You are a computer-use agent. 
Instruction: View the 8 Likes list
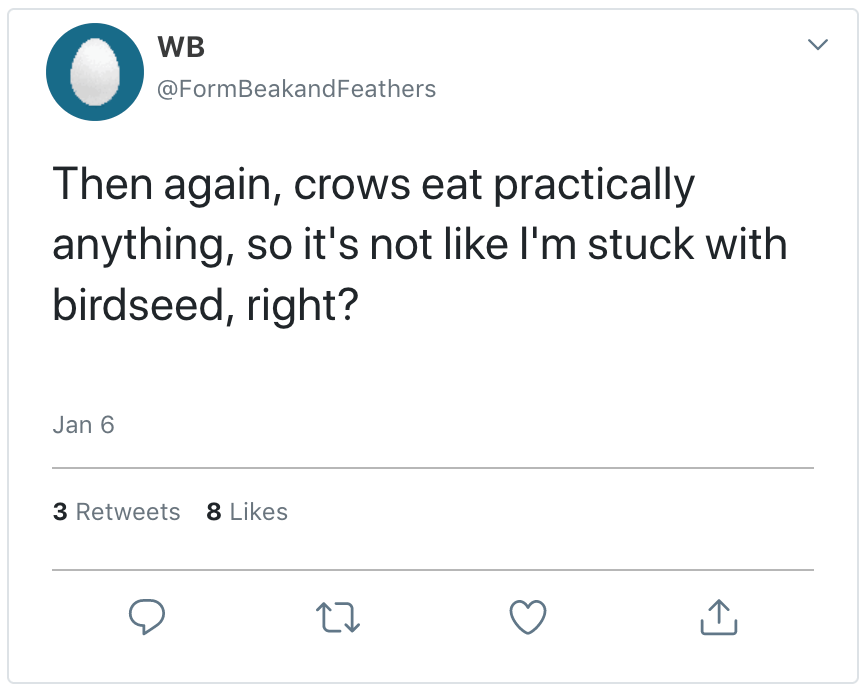(x=246, y=512)
